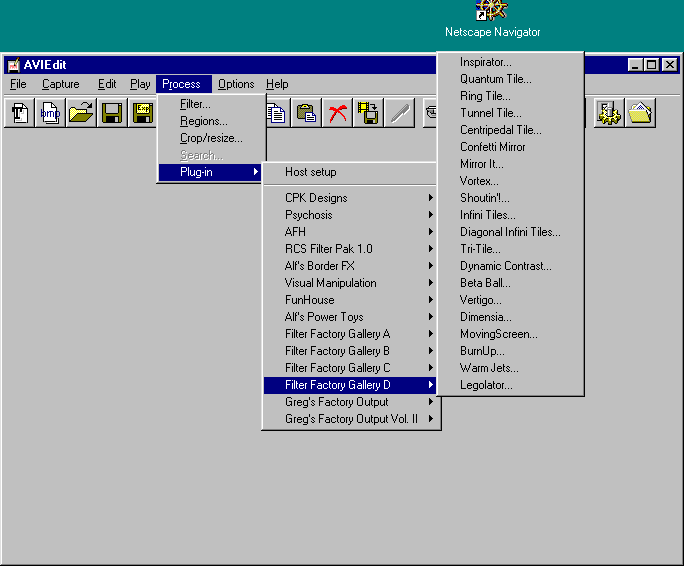
Task: Select Host setup in the Plug-in menu
Action: (x=351, y=172)
